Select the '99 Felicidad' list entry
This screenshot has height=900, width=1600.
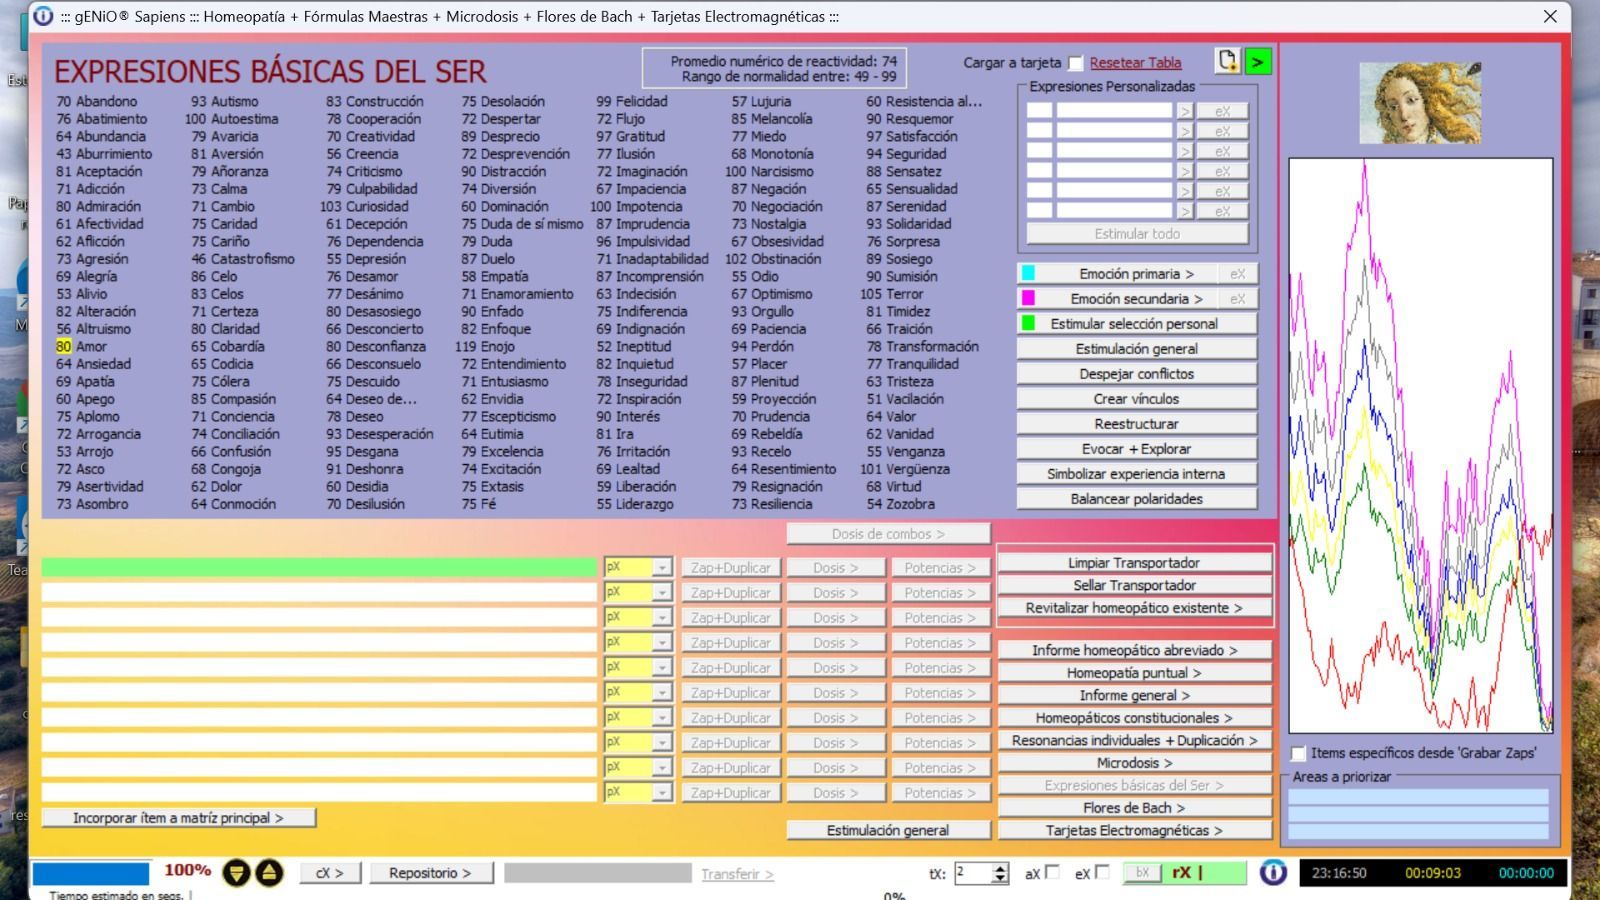pyautogui.click(x=632, y=101)
